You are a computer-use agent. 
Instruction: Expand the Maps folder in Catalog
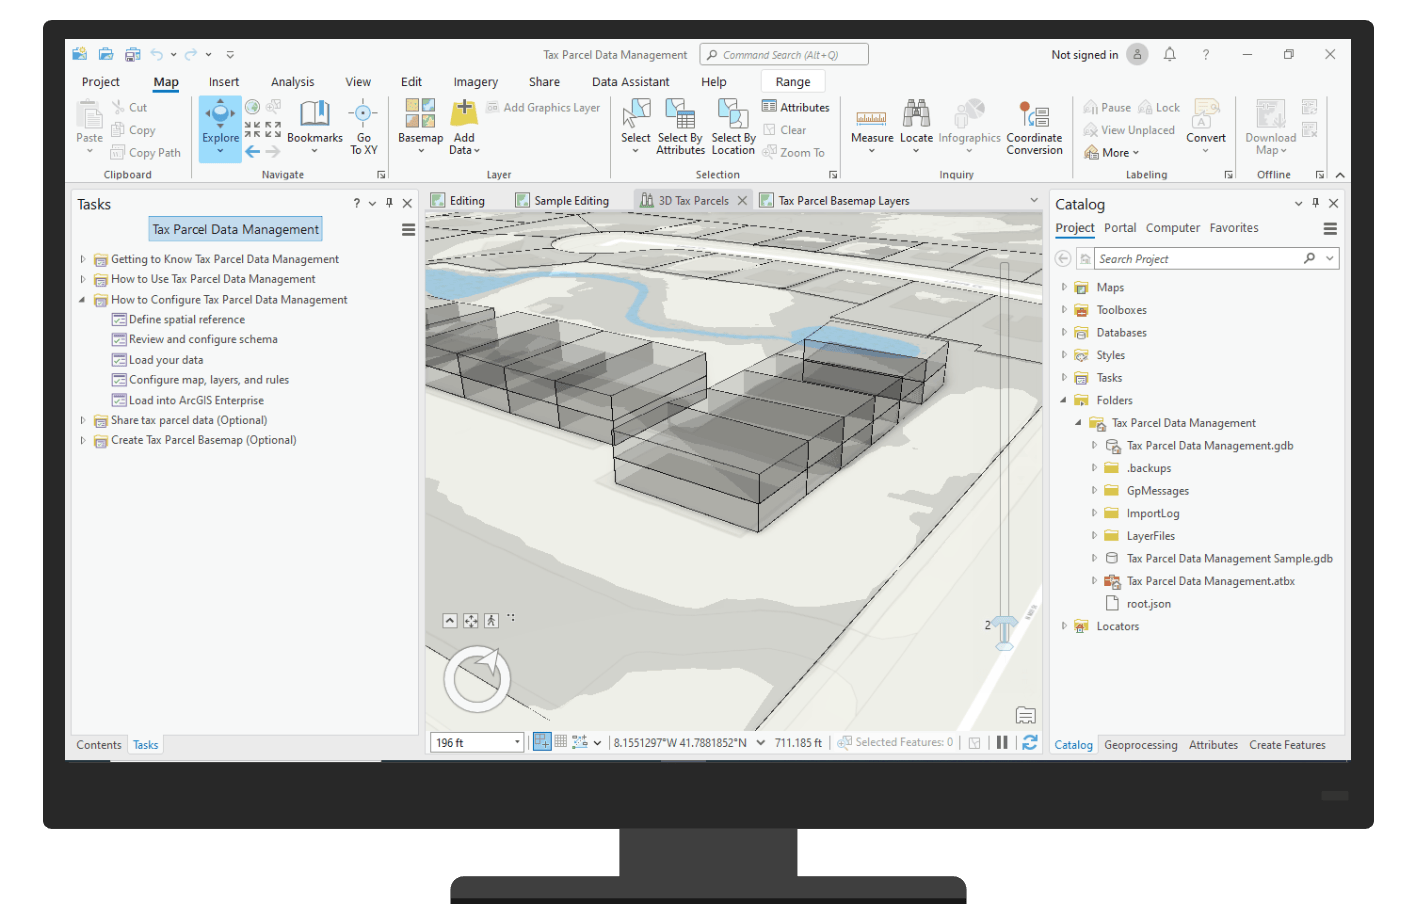[x=1063, y=287]
